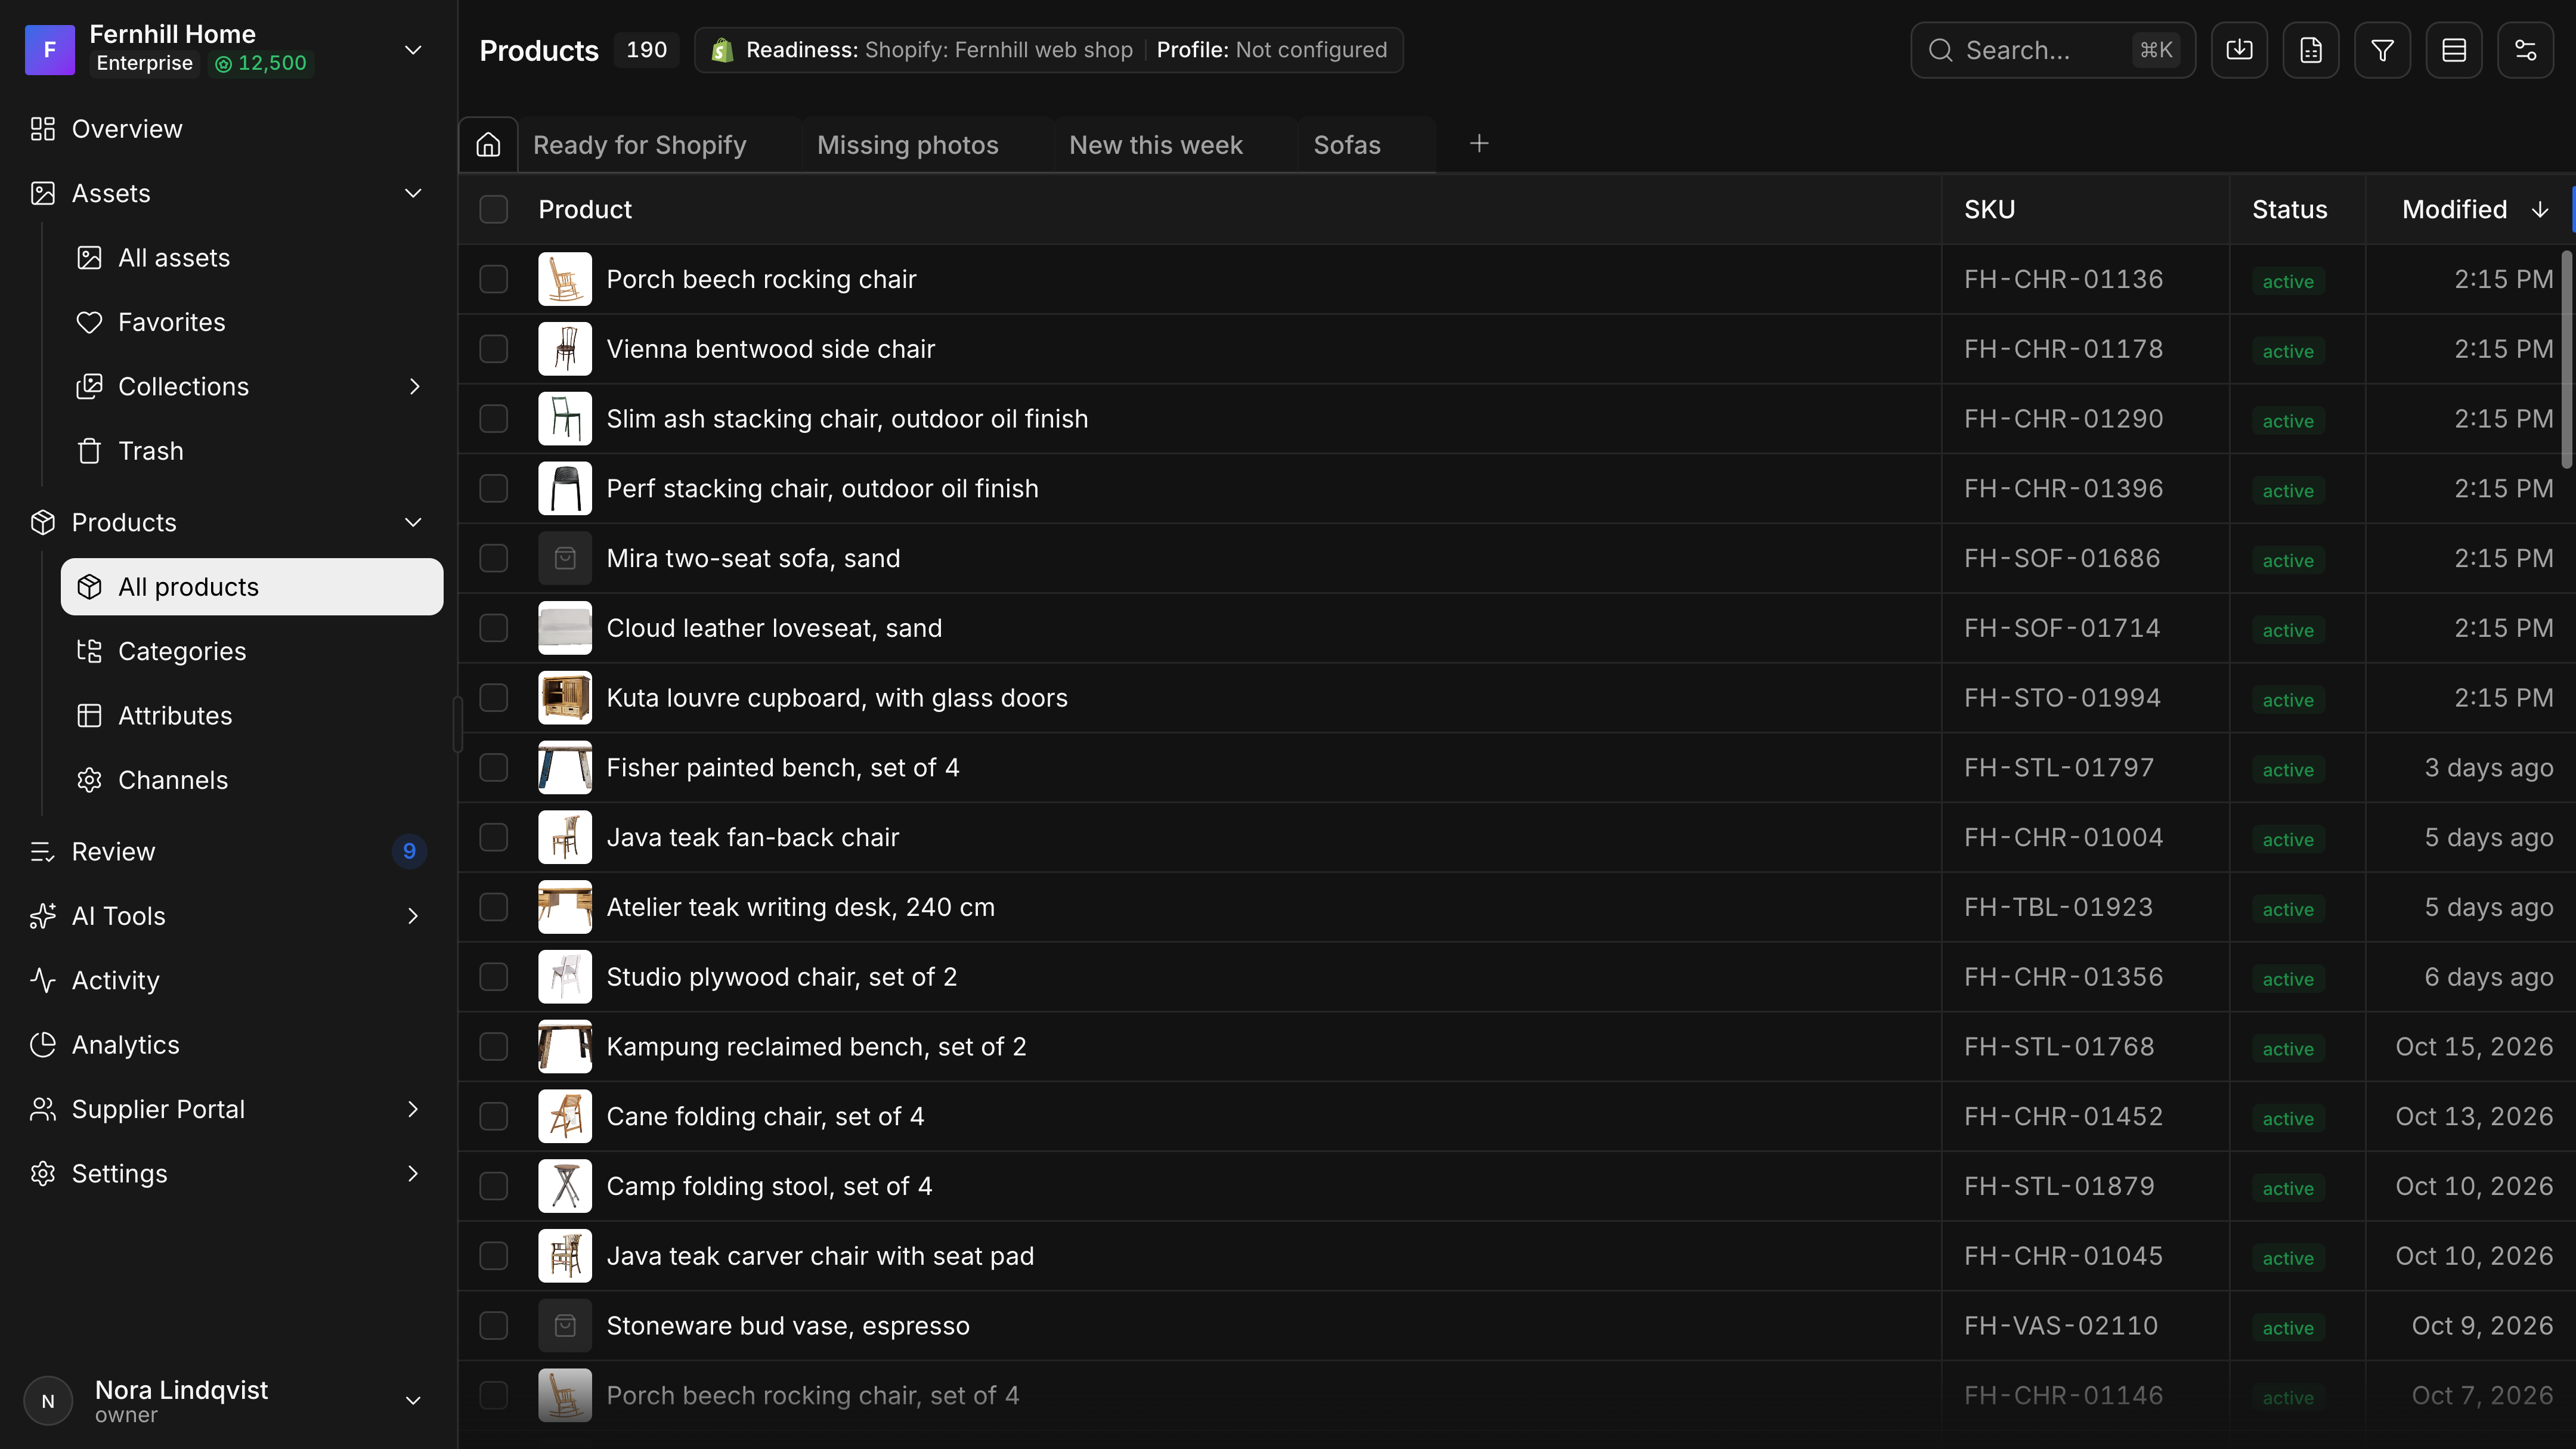Click the import download icon in toolbar

[2239, 50]
